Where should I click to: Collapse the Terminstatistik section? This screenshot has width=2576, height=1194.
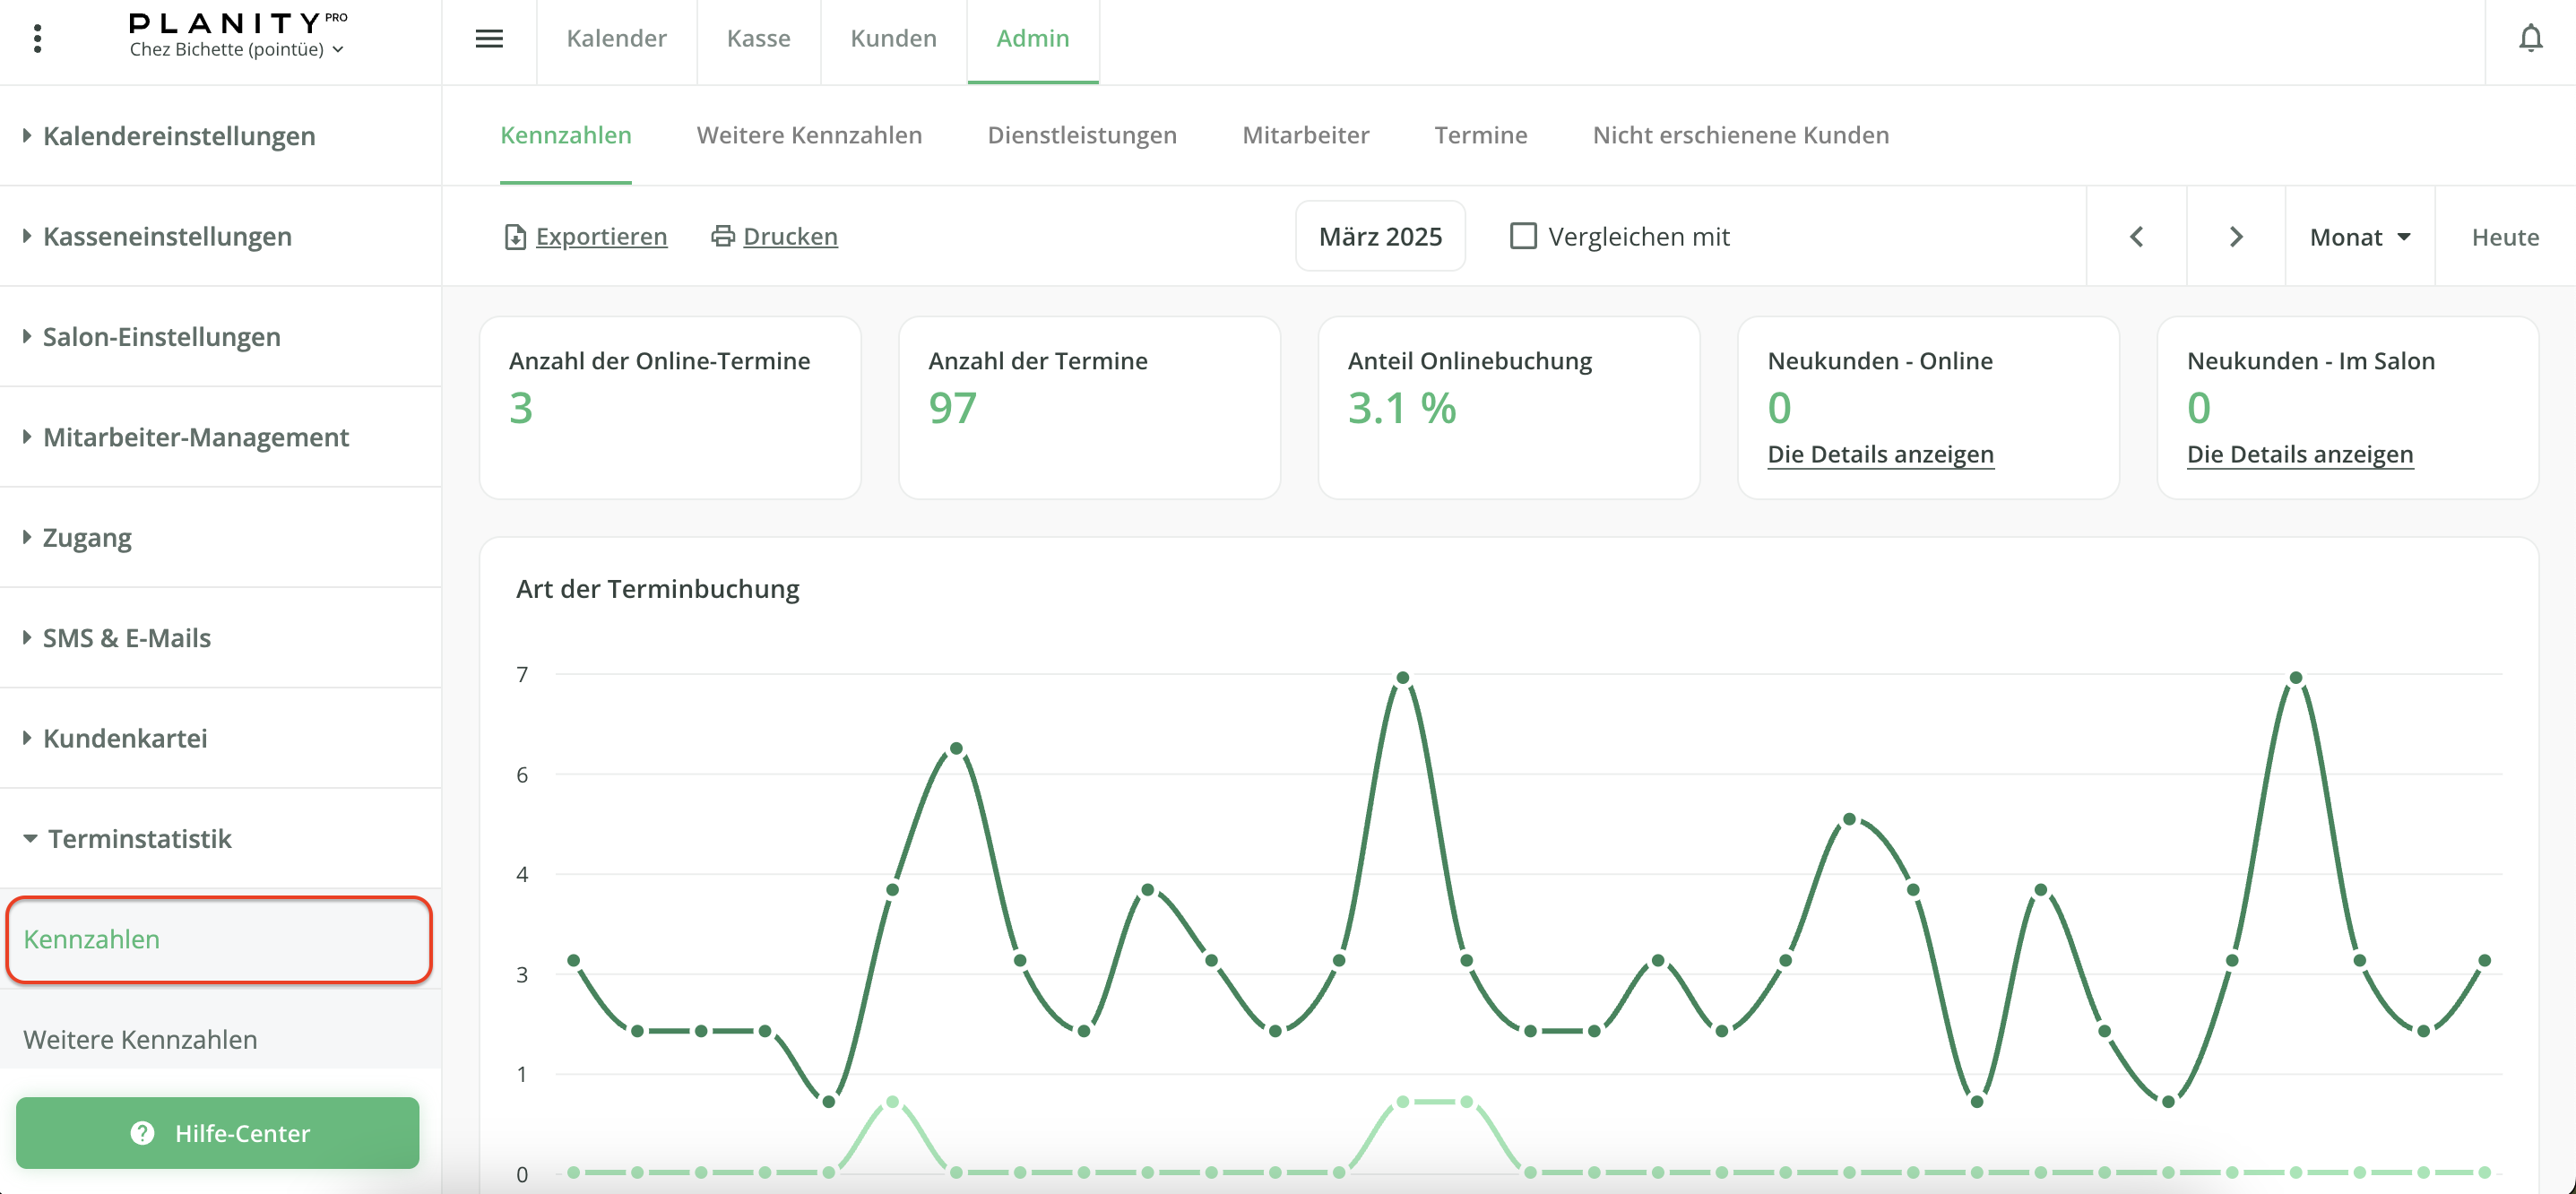(139, 838)
